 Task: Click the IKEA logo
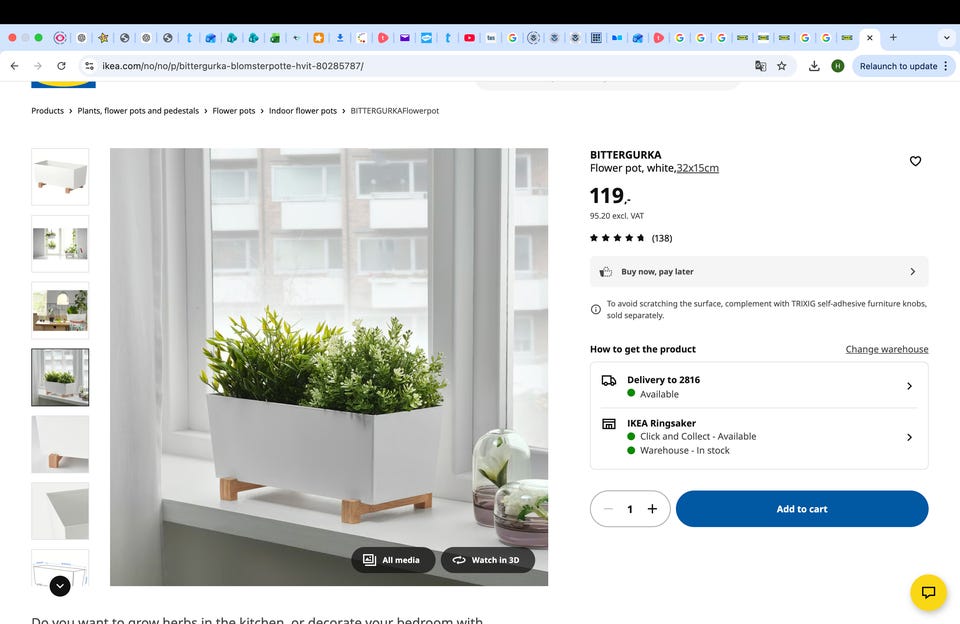pyautogui.click(x=63, y=85)
